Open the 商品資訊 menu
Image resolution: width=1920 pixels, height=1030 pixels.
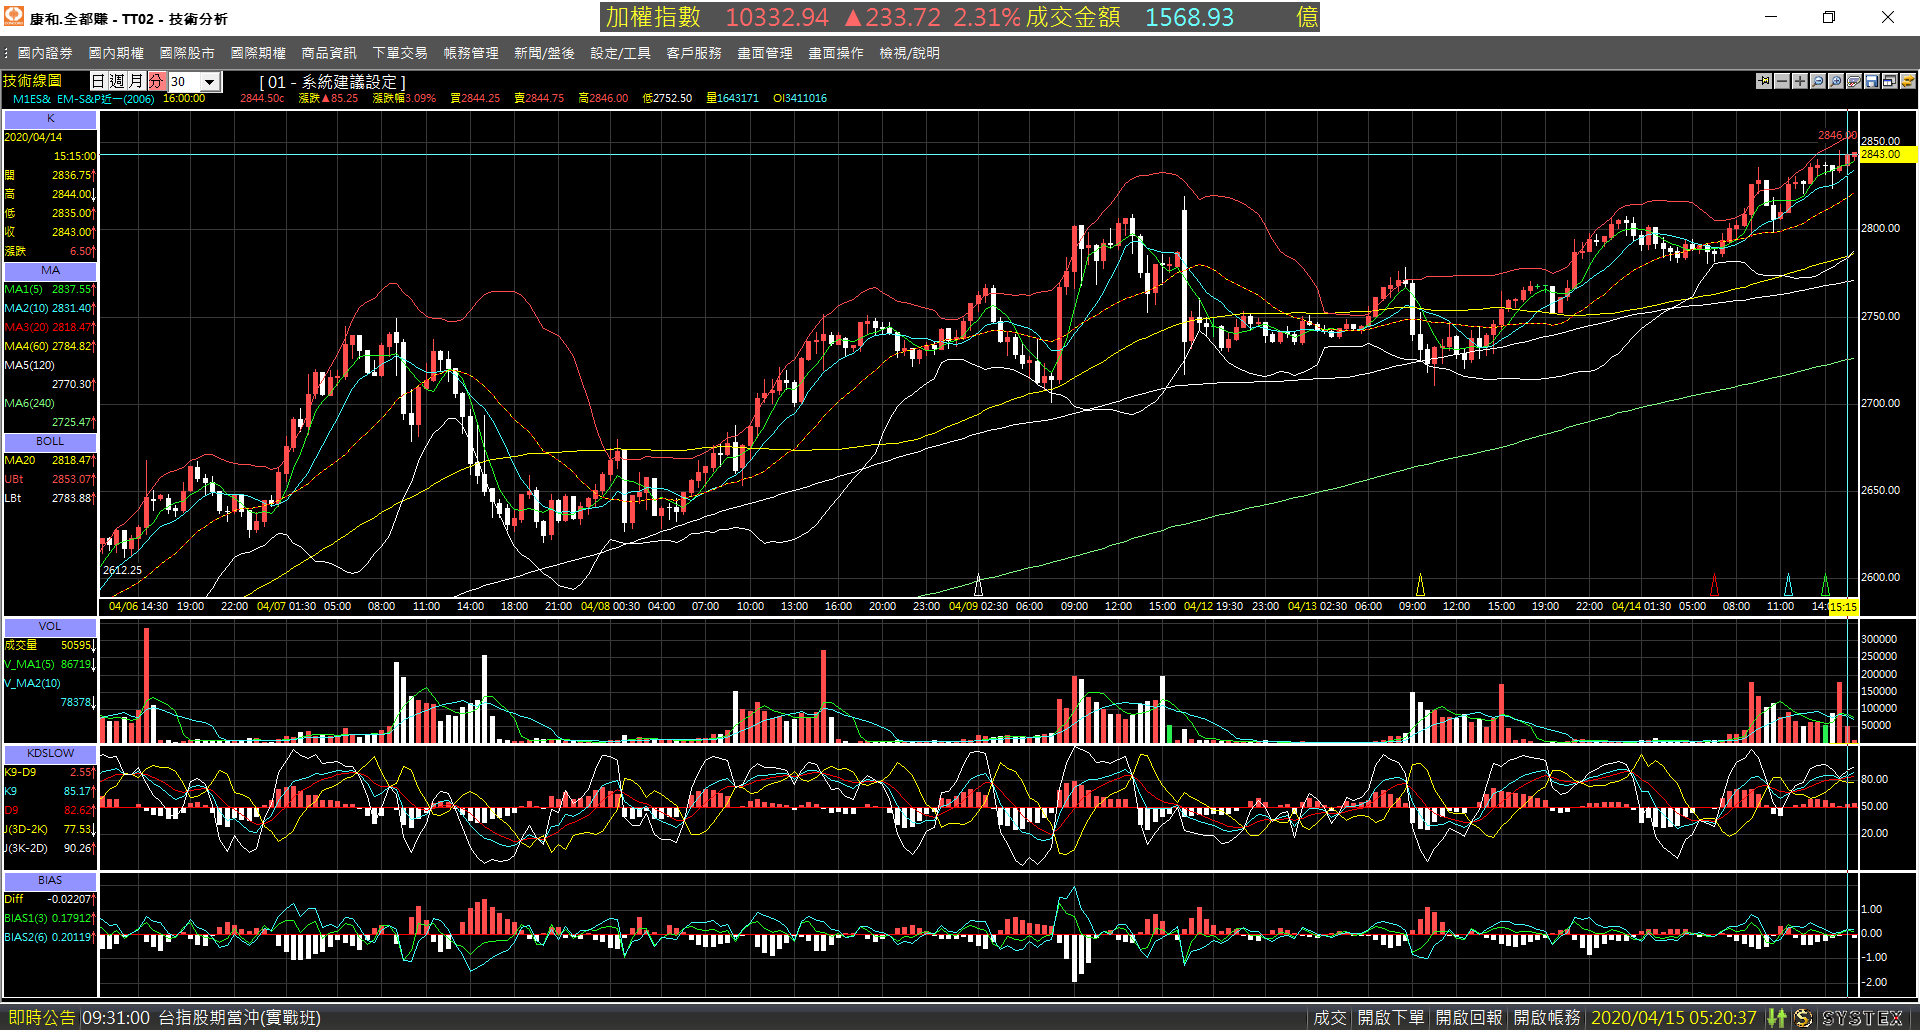click(x=329, y=53)
